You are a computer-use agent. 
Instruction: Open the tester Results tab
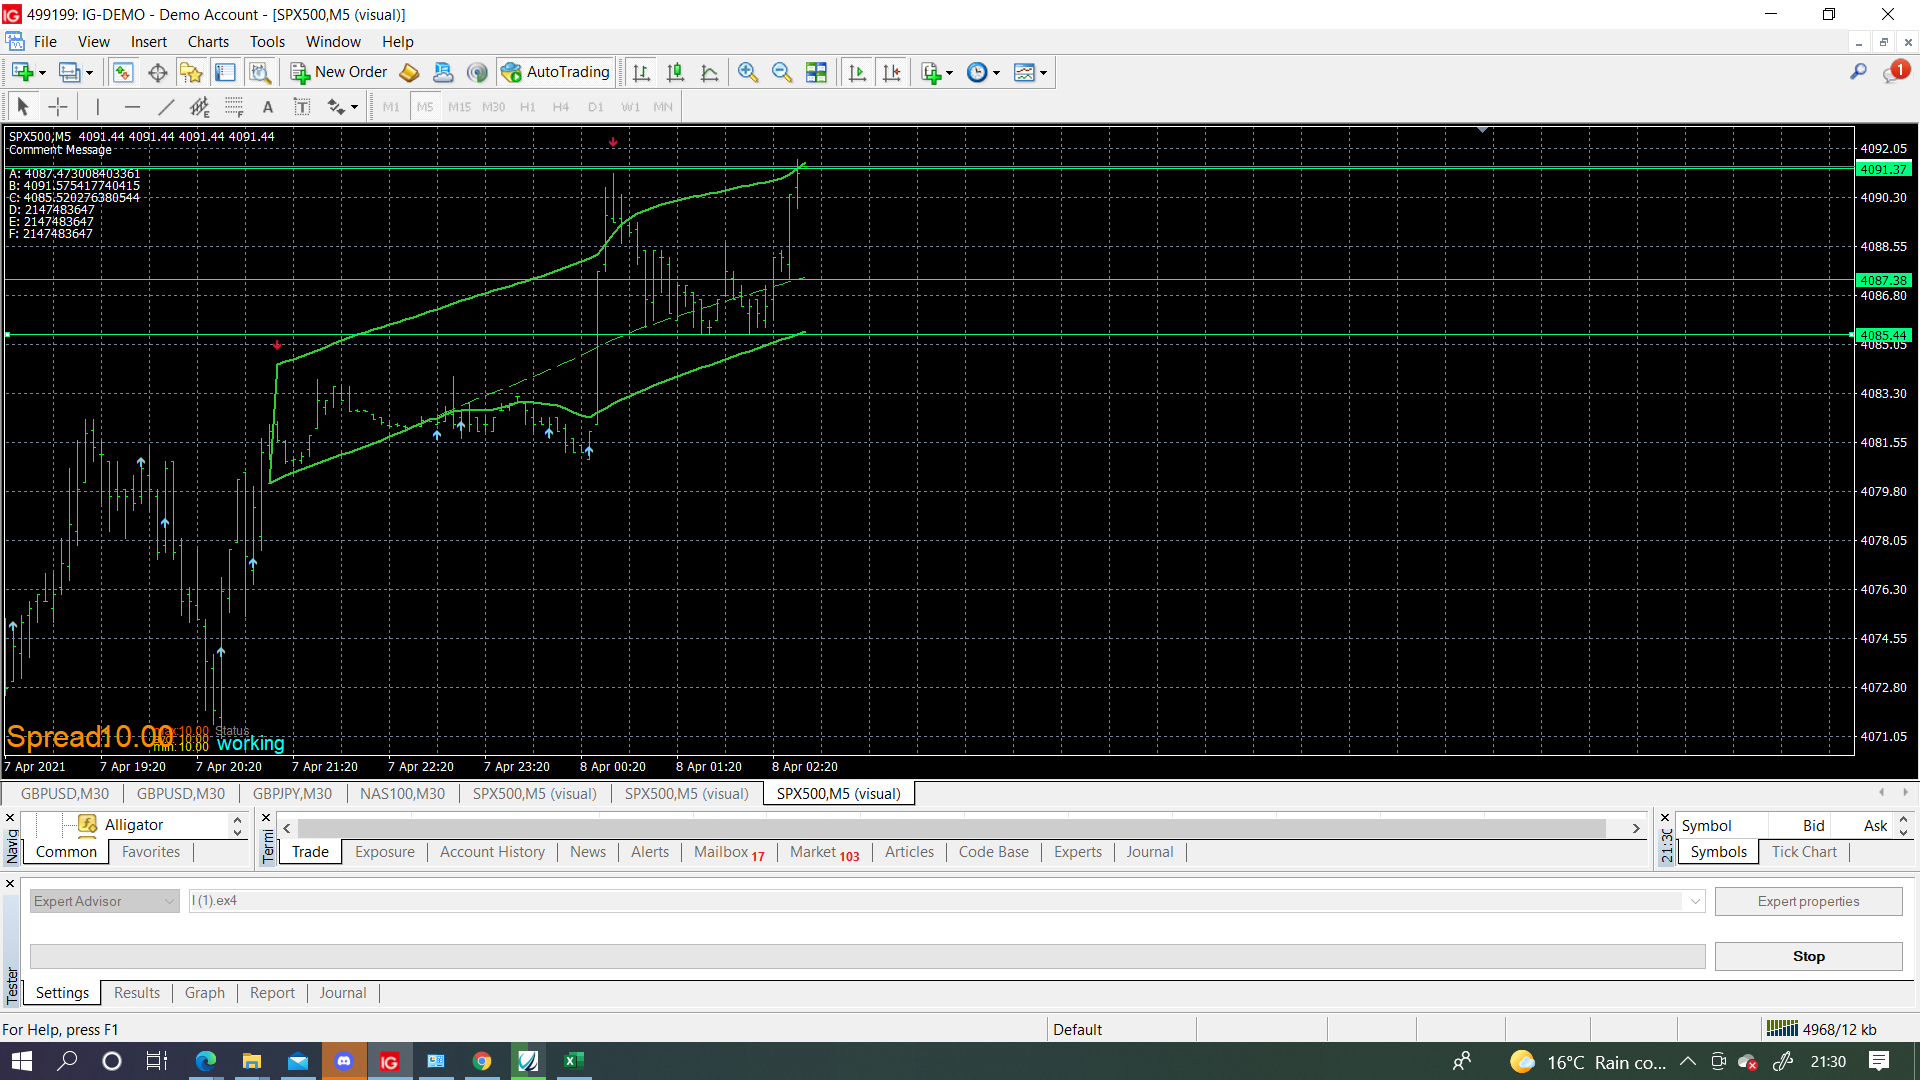click(137, 993)
